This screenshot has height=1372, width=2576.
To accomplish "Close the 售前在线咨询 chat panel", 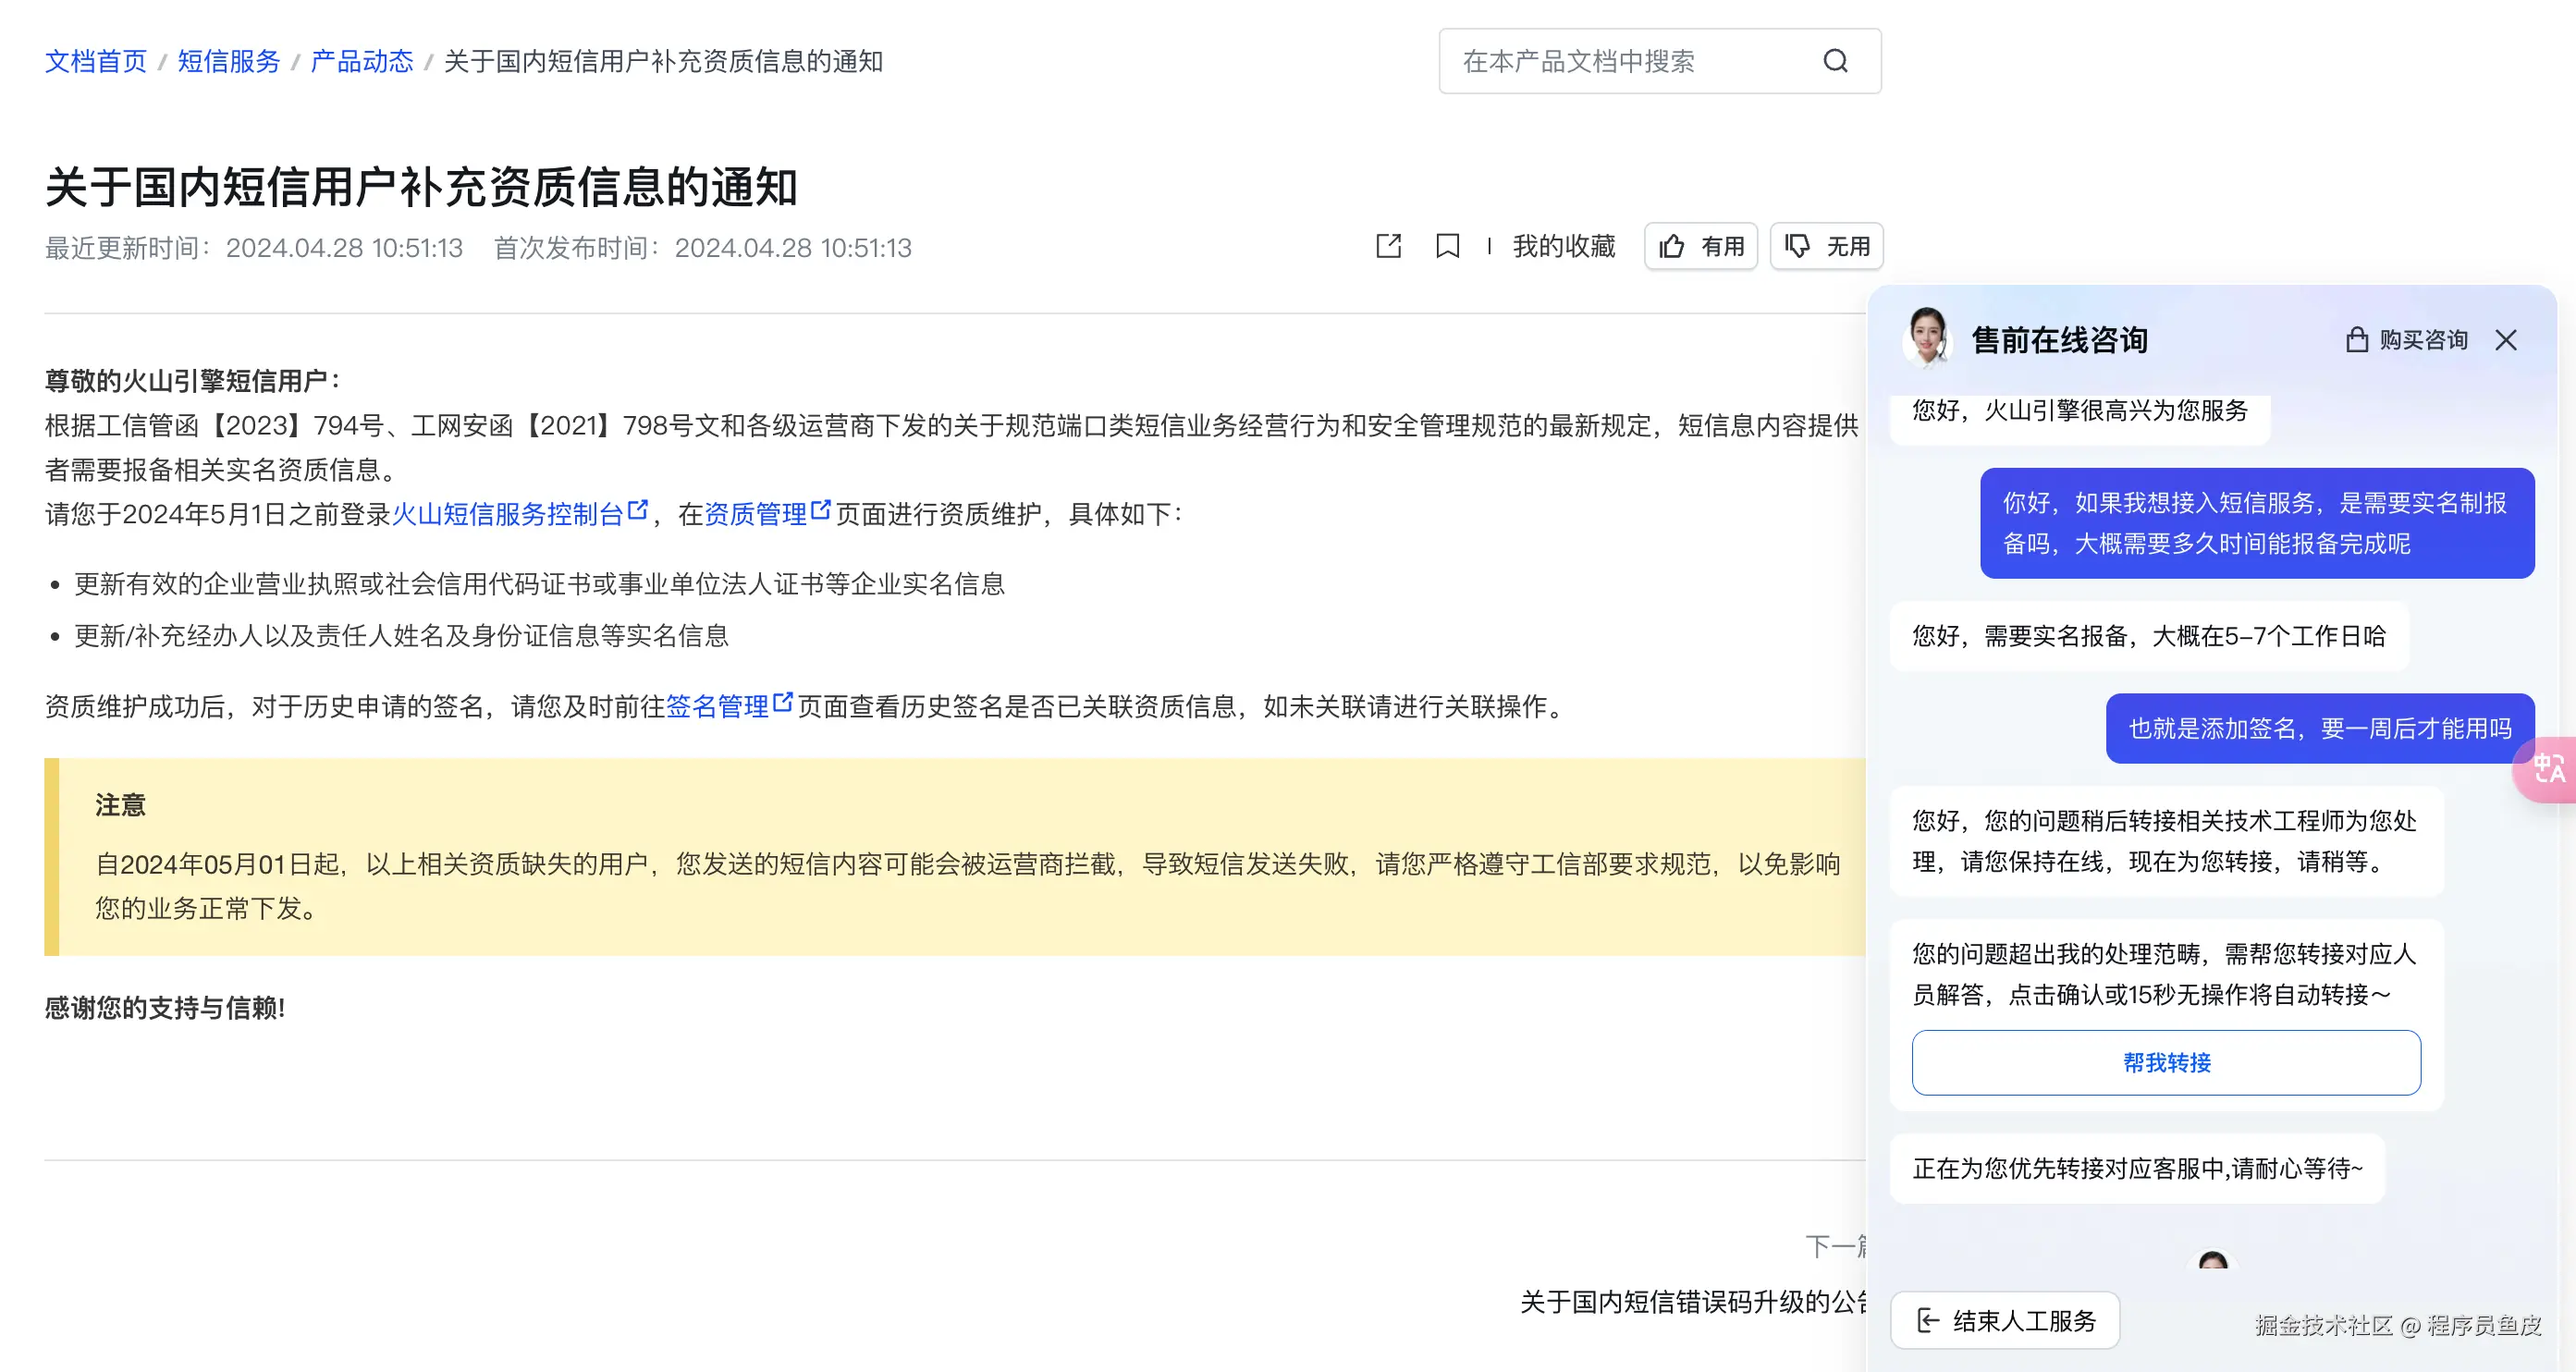I will [2505, 340].
